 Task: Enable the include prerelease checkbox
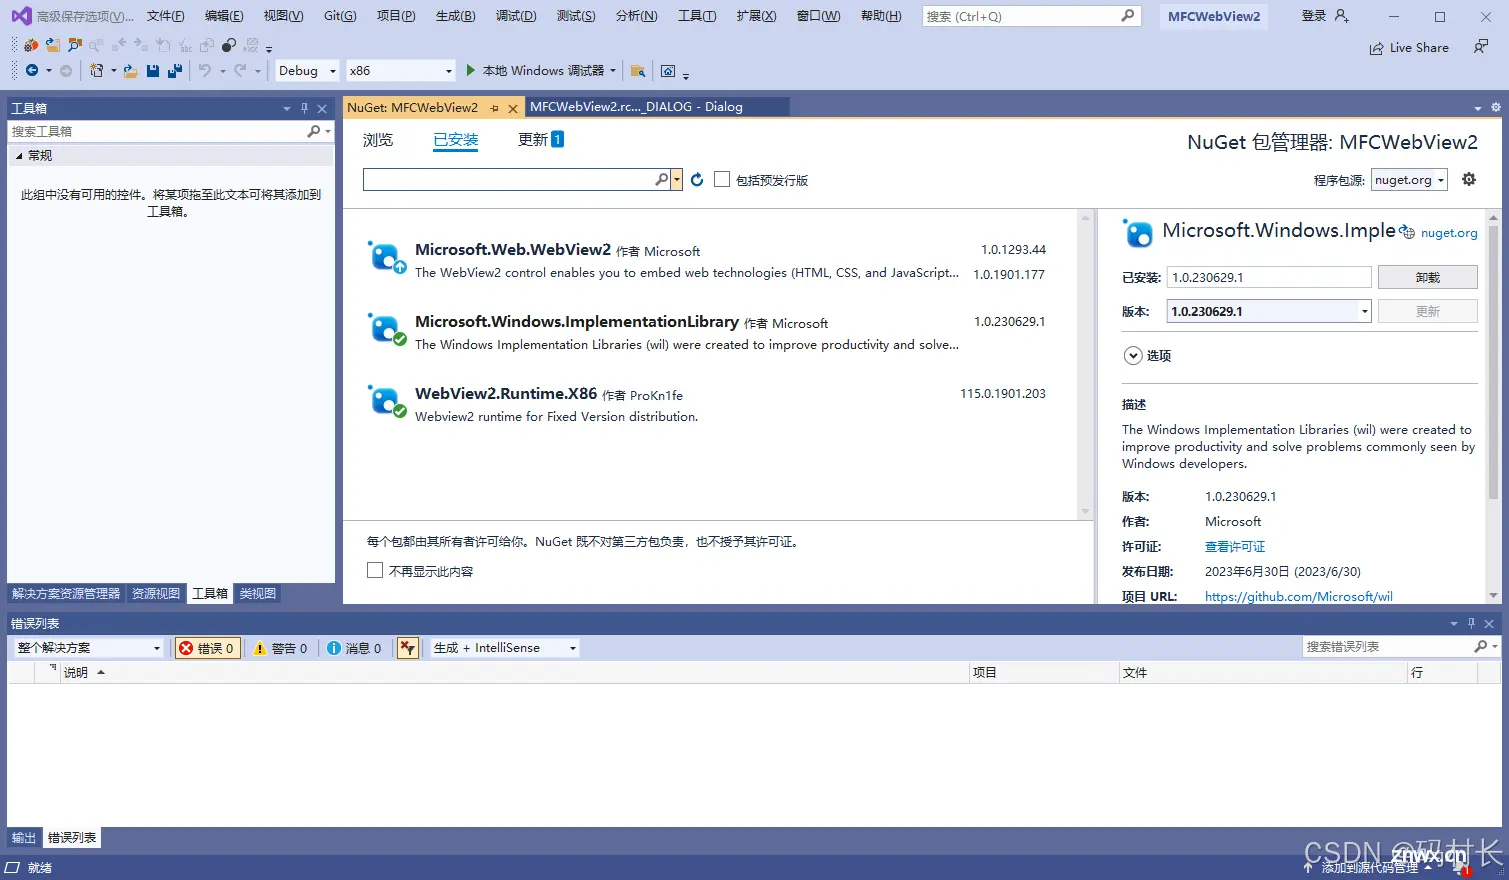click(x=722, y=179)
